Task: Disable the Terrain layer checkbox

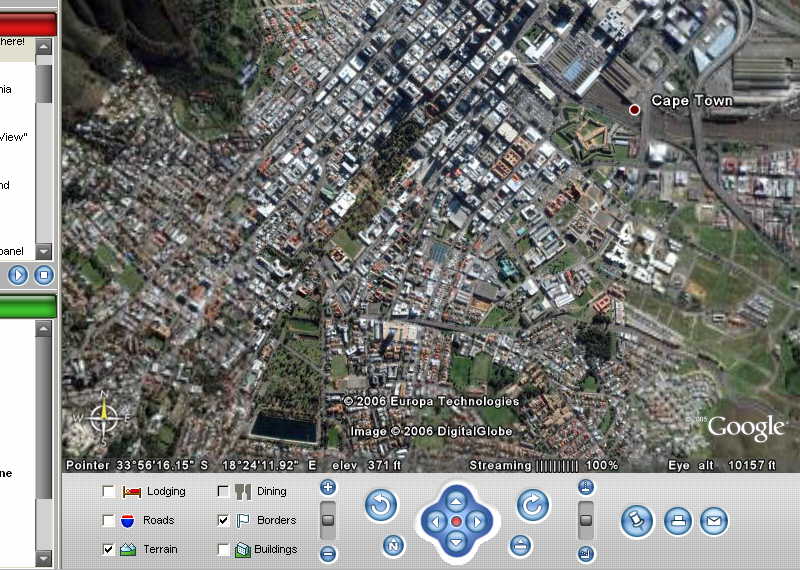Action: [x=108, y=549]
